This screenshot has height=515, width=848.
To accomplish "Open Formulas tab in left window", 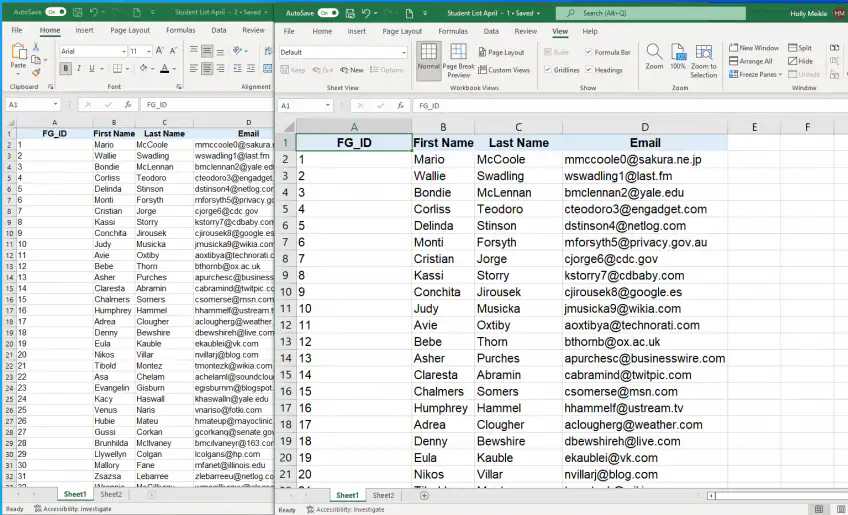I will [x=181, y=30].
